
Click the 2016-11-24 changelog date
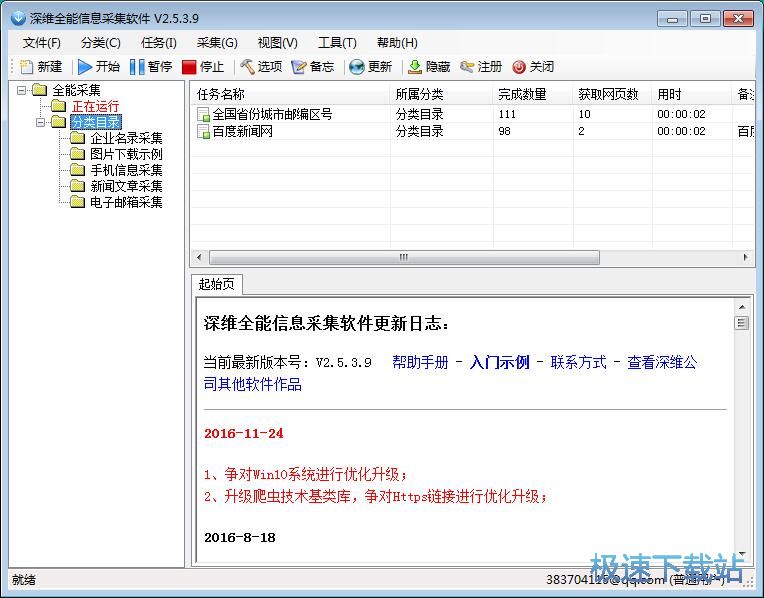(x=244, y=433)
